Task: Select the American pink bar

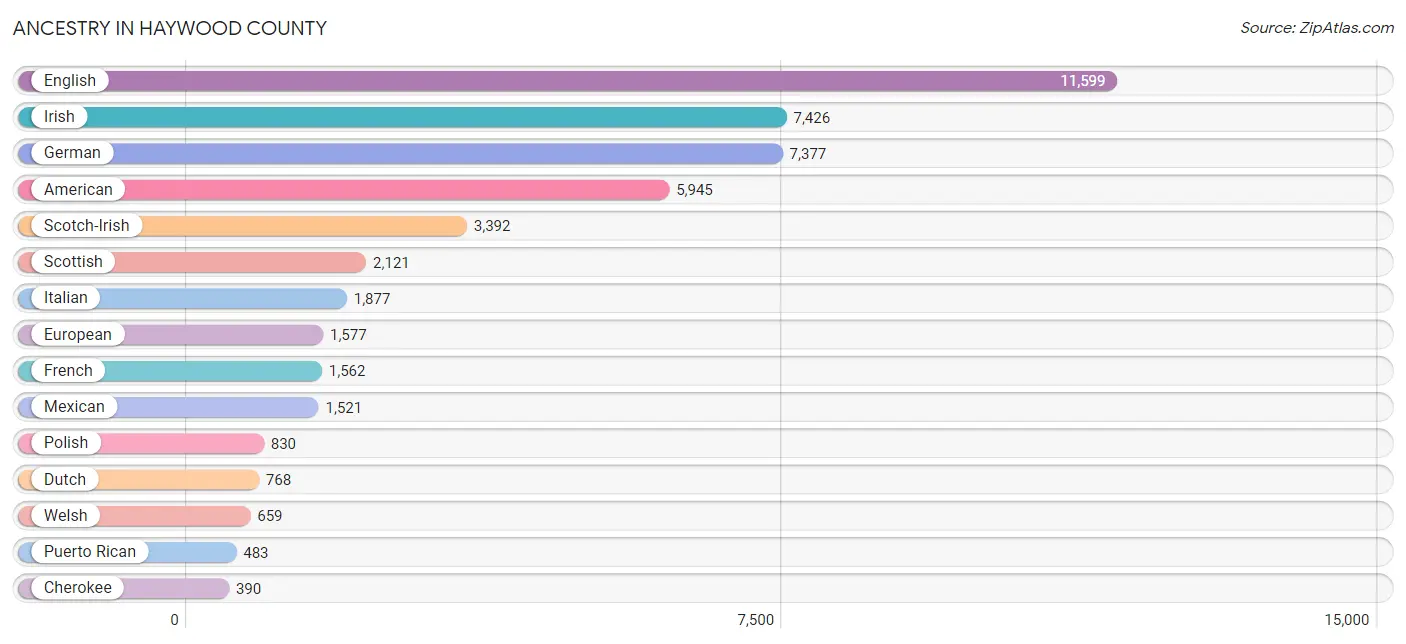Action: 343,189
